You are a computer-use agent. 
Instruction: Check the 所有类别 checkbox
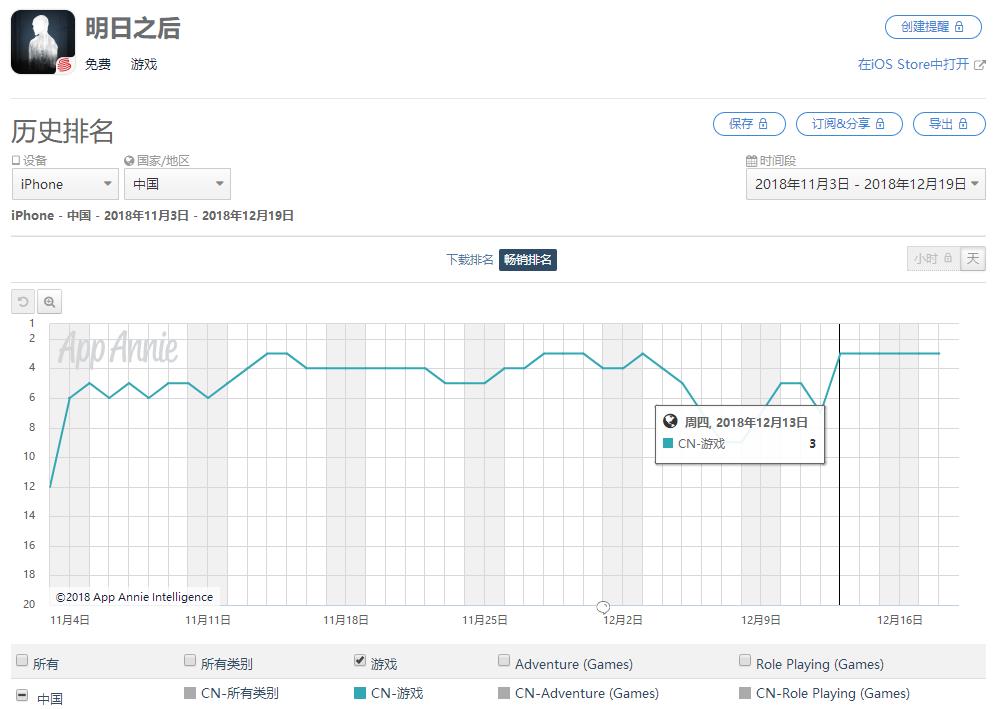(x=190, y=661)
